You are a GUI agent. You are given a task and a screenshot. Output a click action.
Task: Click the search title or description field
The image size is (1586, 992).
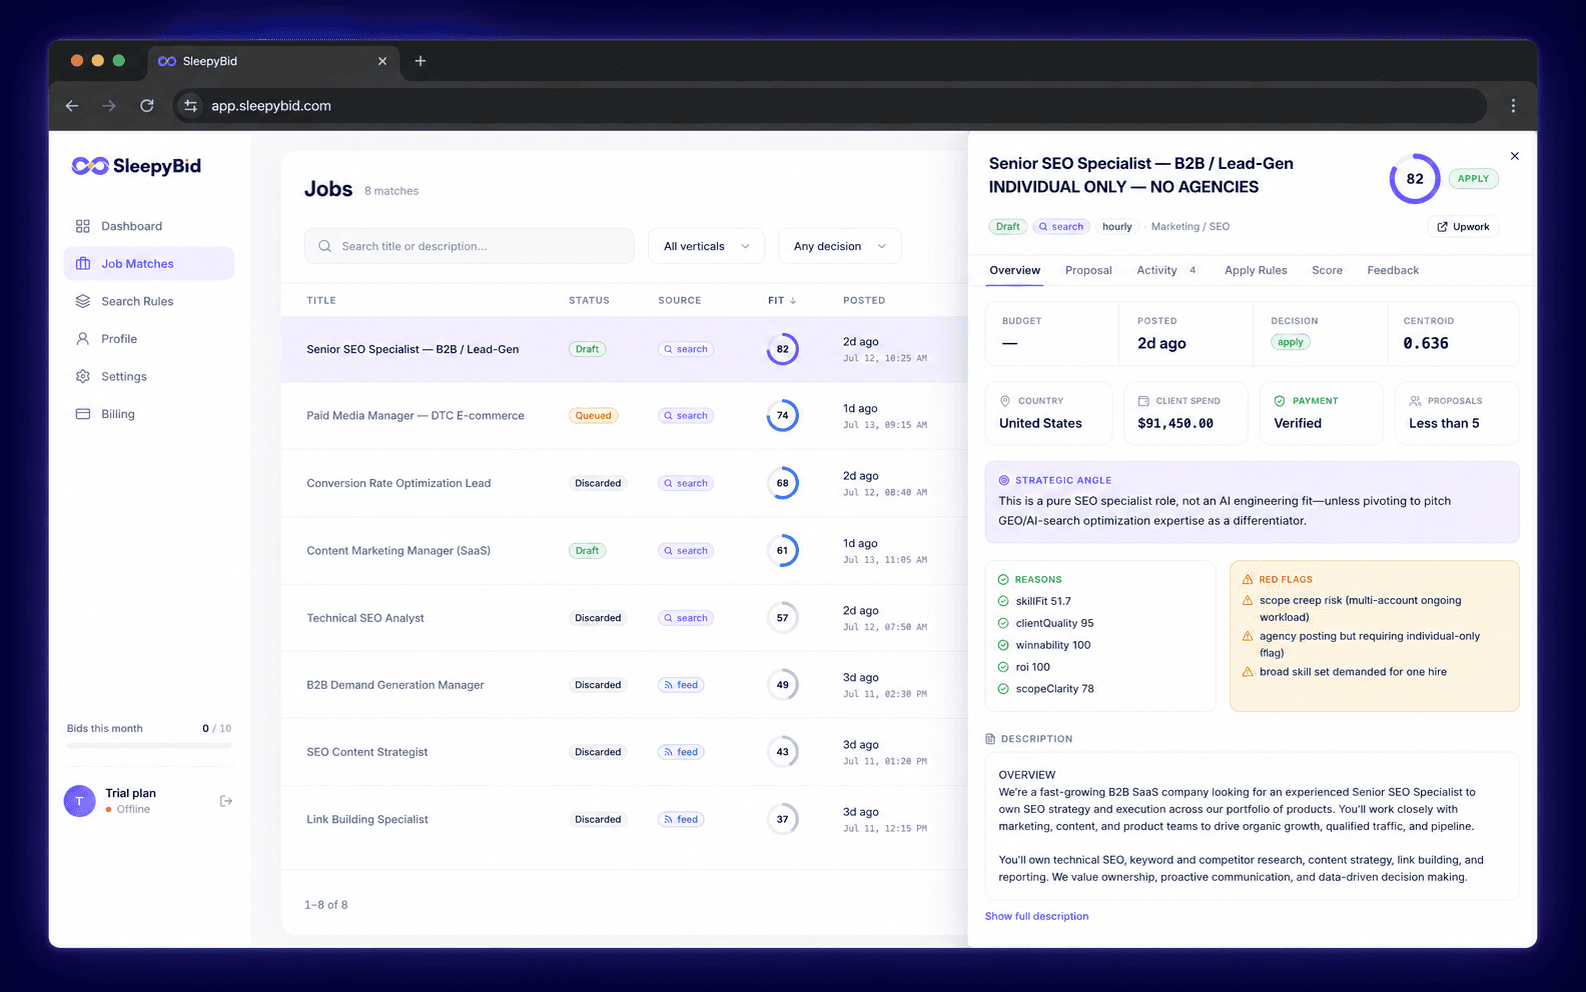coord(469,246)
